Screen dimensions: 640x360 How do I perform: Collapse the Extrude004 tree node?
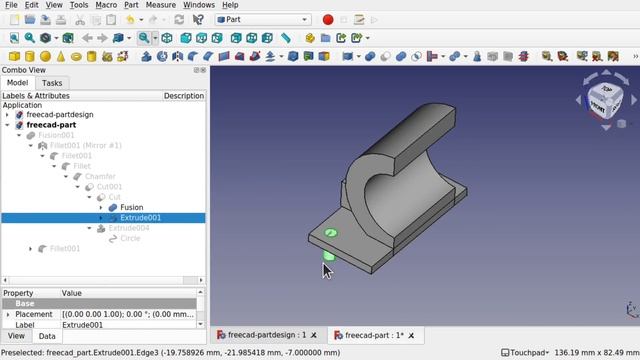[x=89, y=228]
